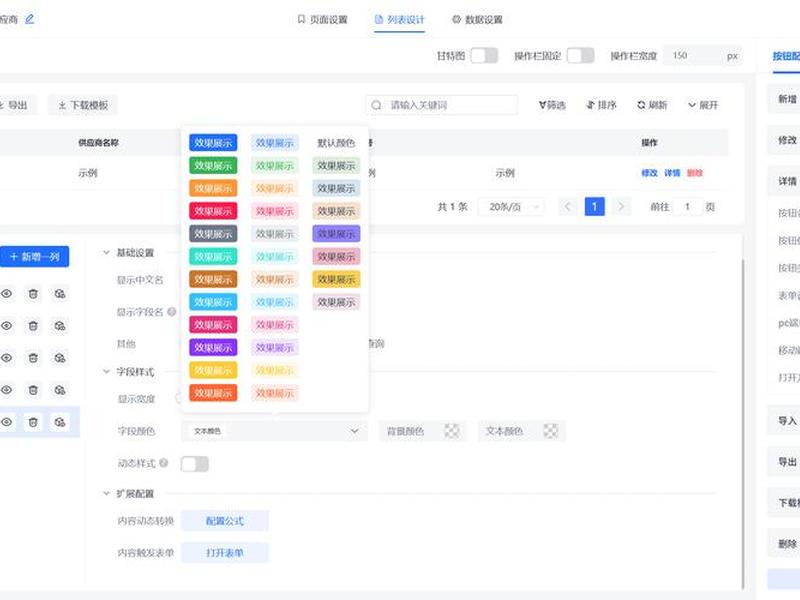Open the 文本颜色 color picker swatch
Image resolution: width=800 pixels, height=600 pixels.
(551, 431)
